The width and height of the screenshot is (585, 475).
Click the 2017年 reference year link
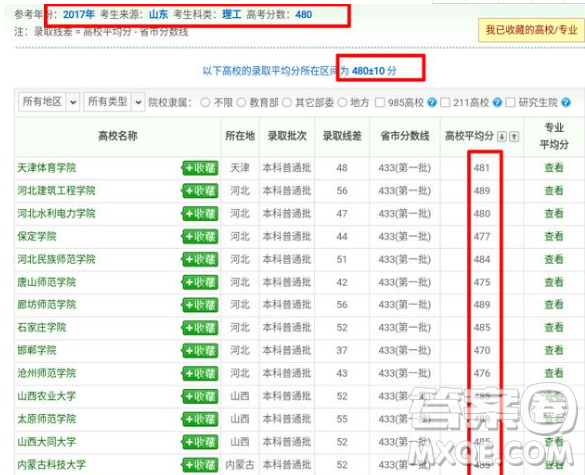[79, 15]
